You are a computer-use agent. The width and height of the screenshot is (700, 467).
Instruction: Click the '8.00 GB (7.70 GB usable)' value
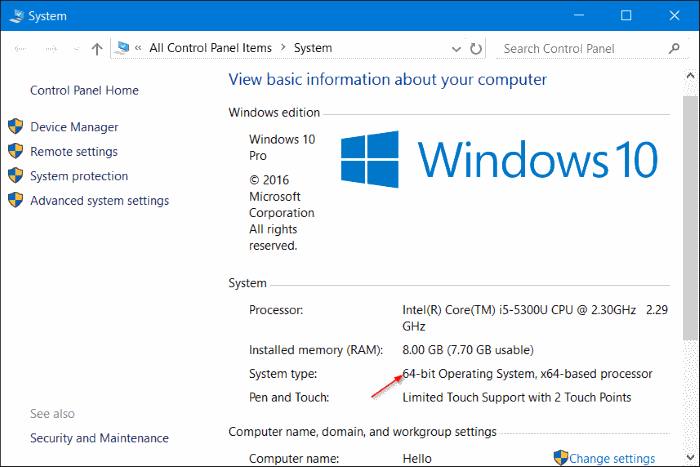click(468, 350)
